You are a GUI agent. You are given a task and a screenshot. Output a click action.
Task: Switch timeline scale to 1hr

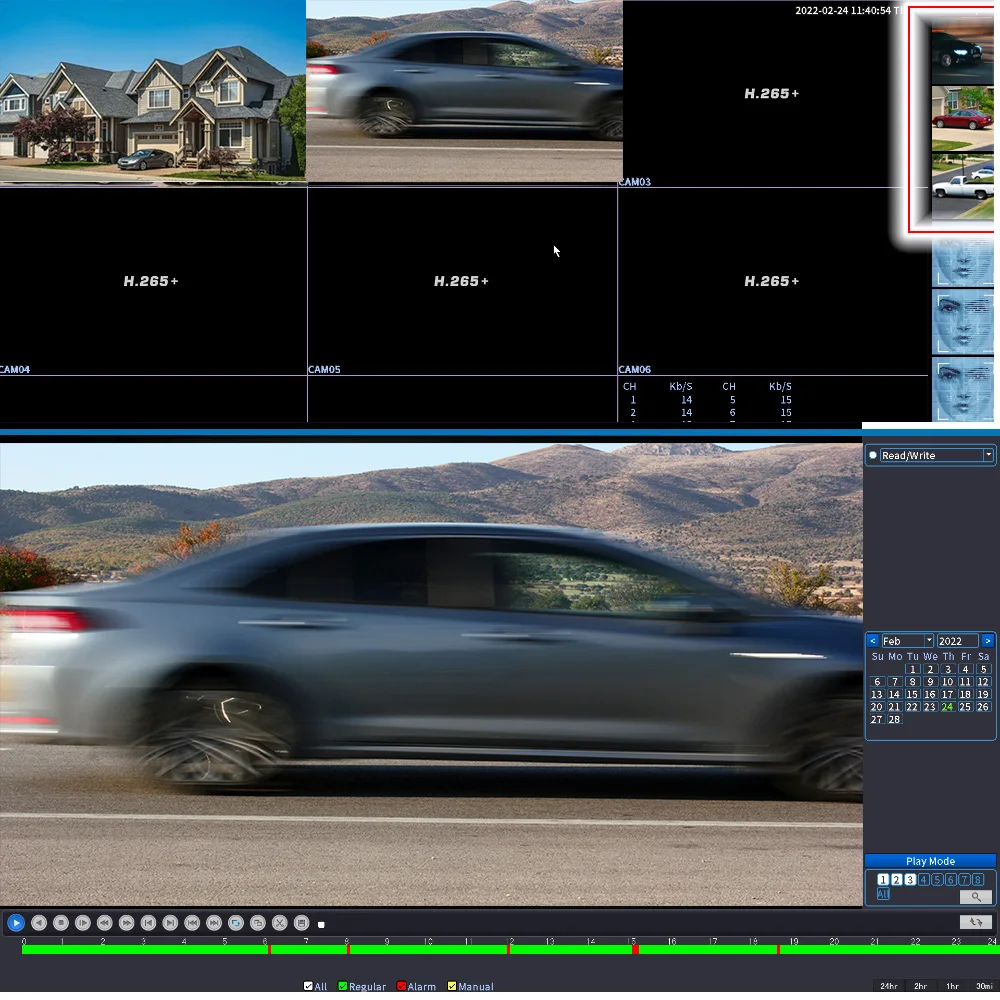tap(952, 986)
